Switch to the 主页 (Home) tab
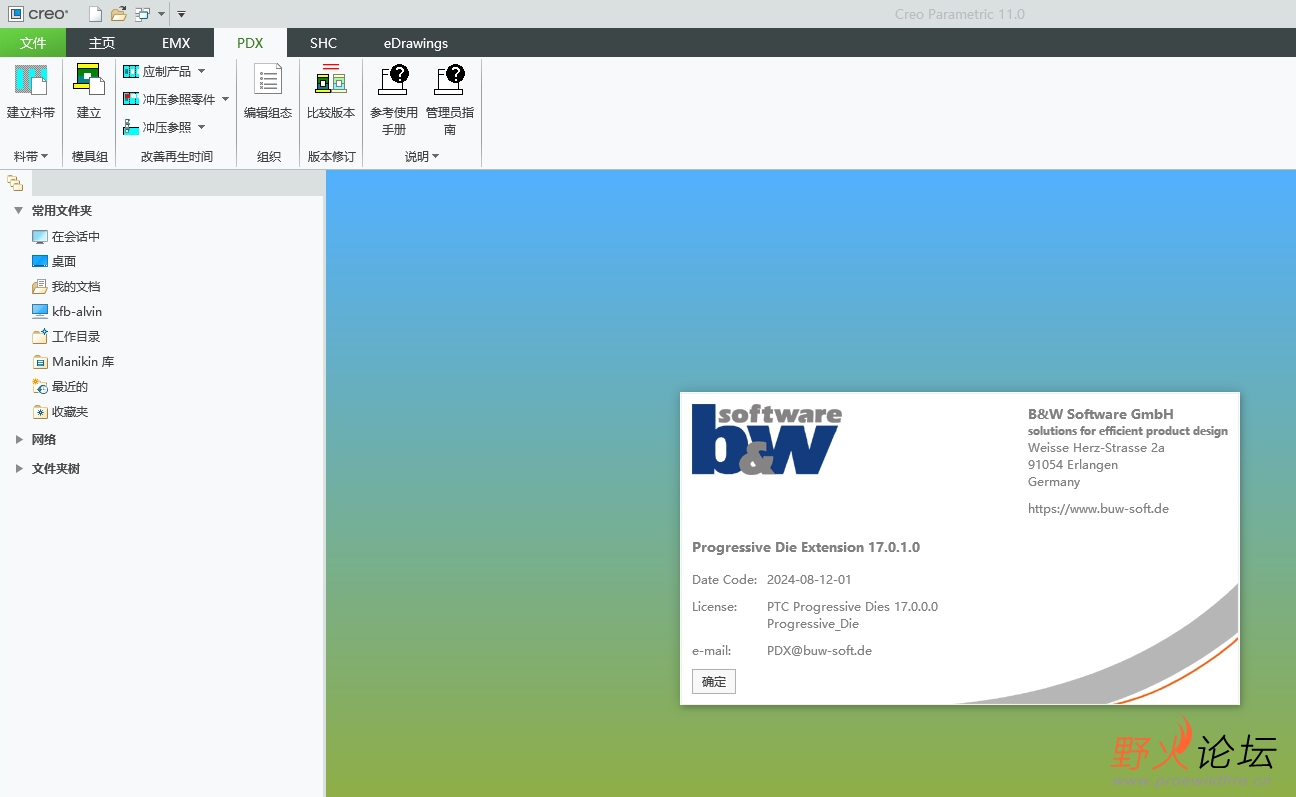Screen dimensions: 1296x797 102,43
